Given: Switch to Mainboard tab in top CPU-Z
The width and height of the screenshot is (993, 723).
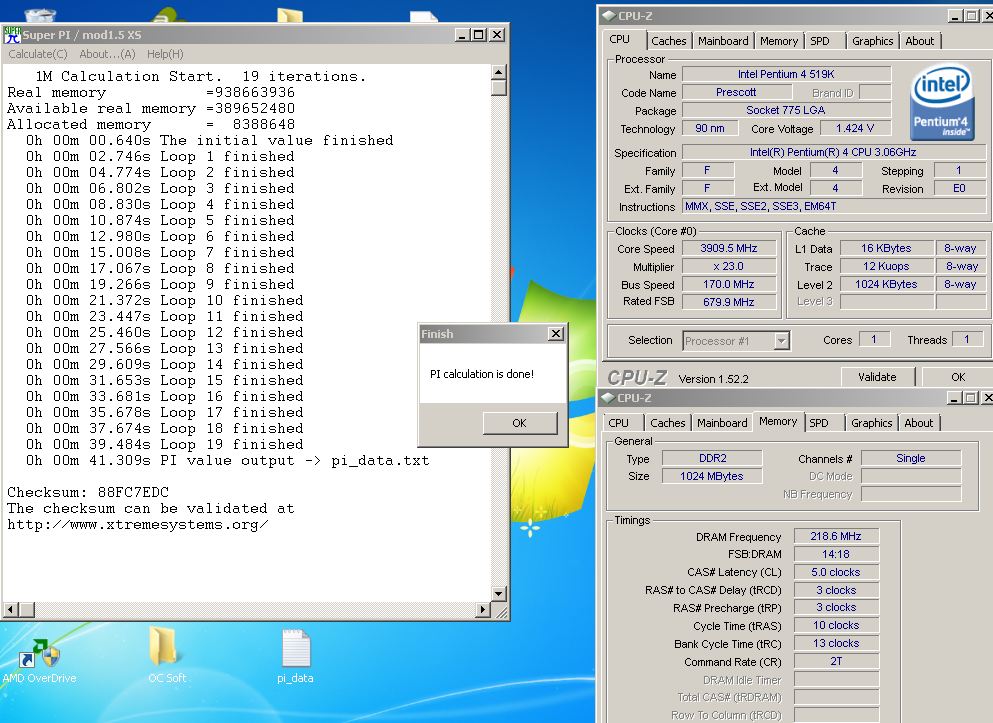Looking at the screenshot, I should (x=723, y=41).
